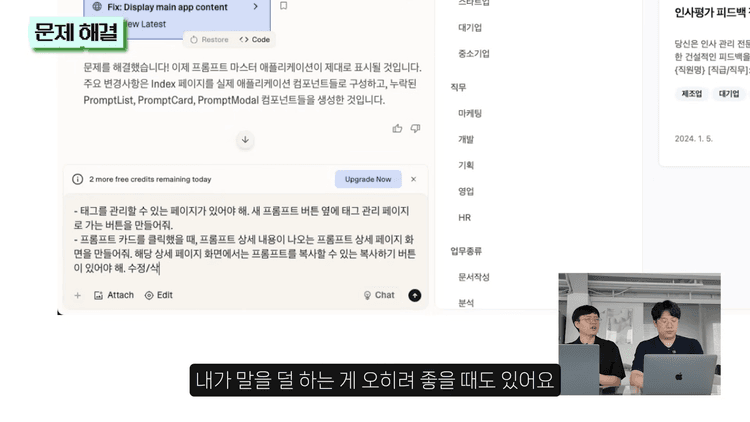Click inside the prompt text input area

pos(245,240)
